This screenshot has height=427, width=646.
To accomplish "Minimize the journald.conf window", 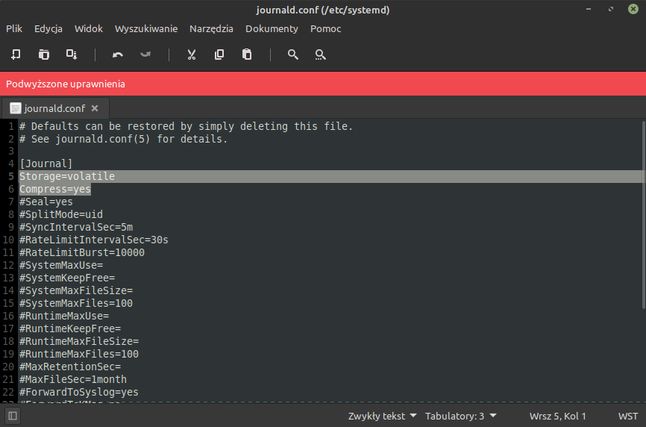I will 588,9.
